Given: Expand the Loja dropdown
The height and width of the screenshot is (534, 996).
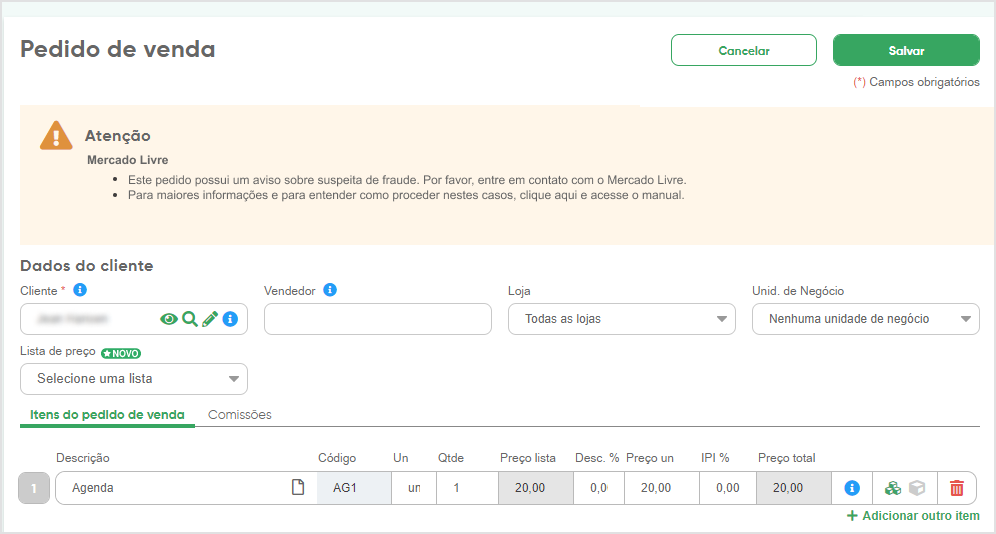Looking at the screenshot, I should [x=621, y=319].
